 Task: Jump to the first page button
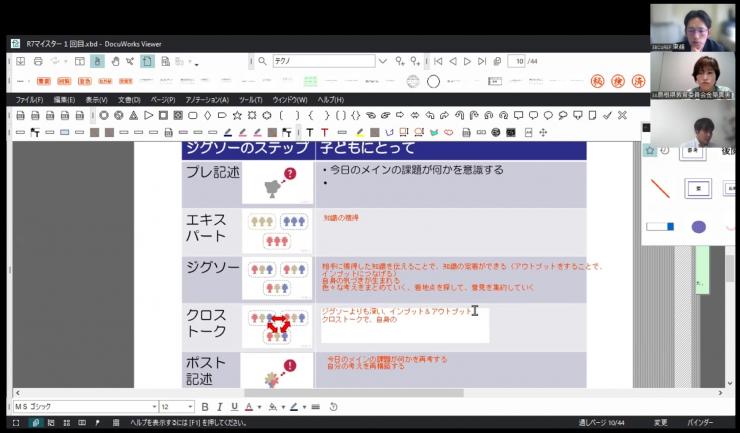click(438, 61)
